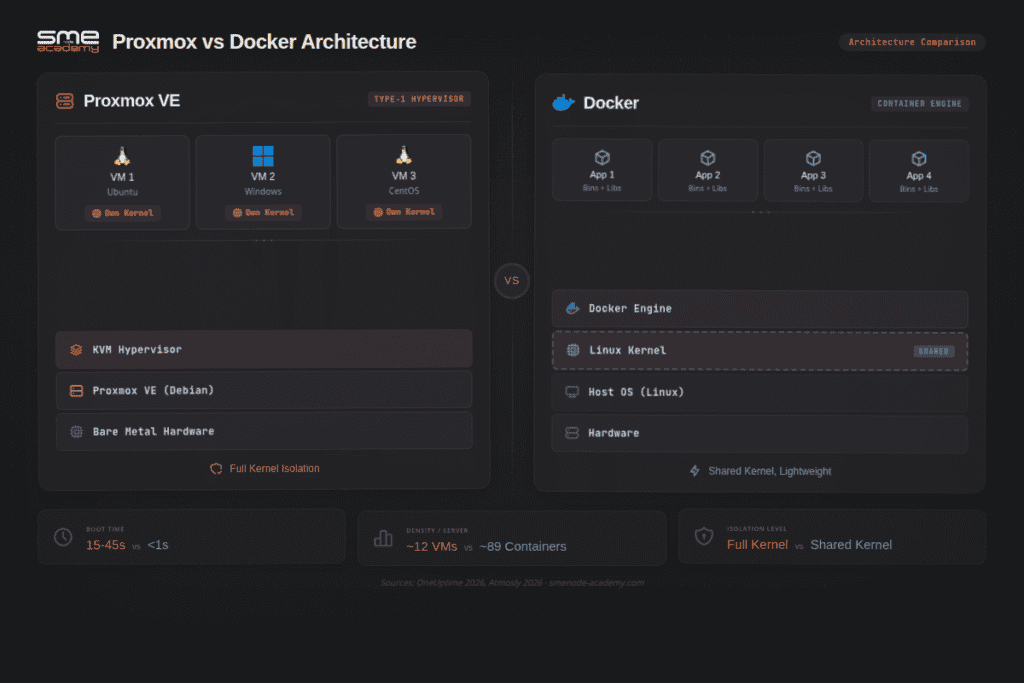The width and height of the screenshot is (1024, 683).
Task: Click the Bare Metal Hardware chip icon
Action: (76, 432)
